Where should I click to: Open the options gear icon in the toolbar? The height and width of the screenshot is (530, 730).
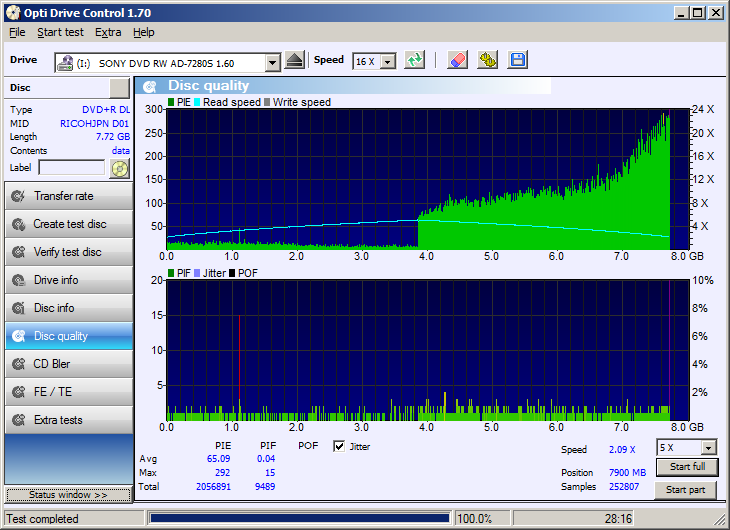[487, 60]
